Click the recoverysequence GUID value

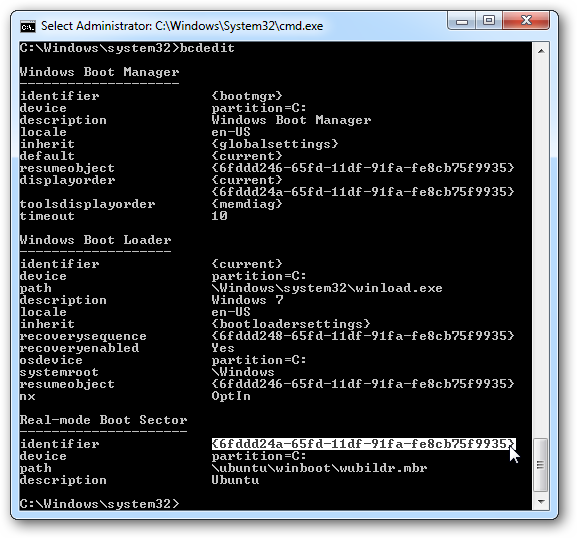(363, 336)
